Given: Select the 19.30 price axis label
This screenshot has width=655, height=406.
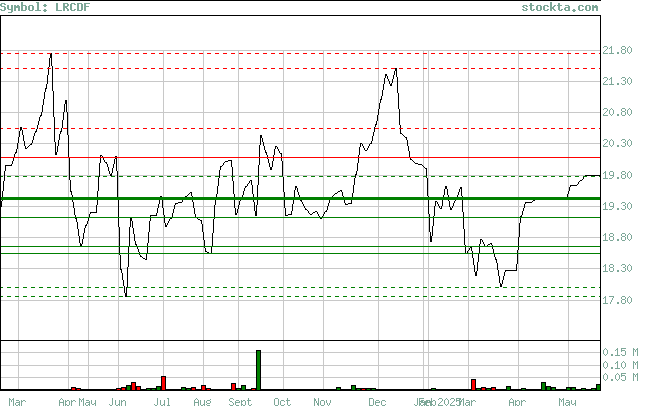Looking at the screenshot, I should coord(617,206).
